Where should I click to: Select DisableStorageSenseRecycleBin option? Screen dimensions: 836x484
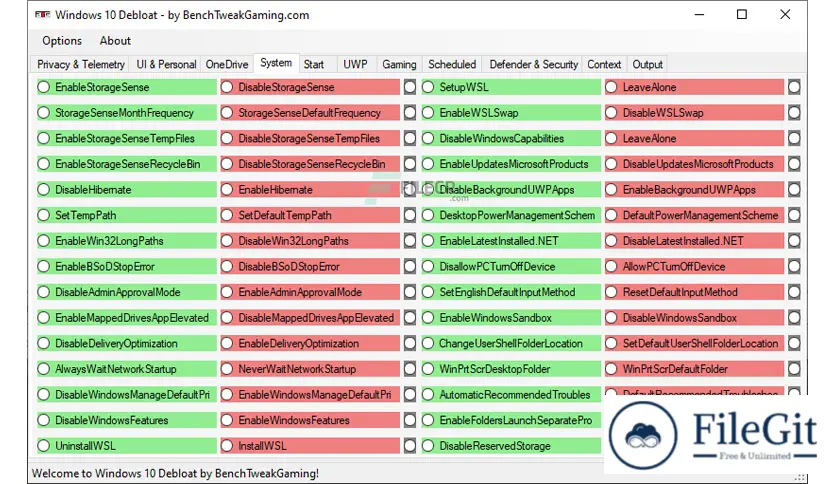[310, 164]
